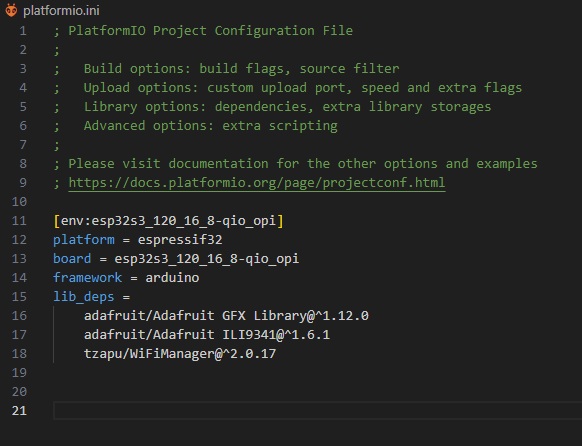Click line number 11 in the gutter
This screenshot has width=582, height=446.
(x=19, y=221)
